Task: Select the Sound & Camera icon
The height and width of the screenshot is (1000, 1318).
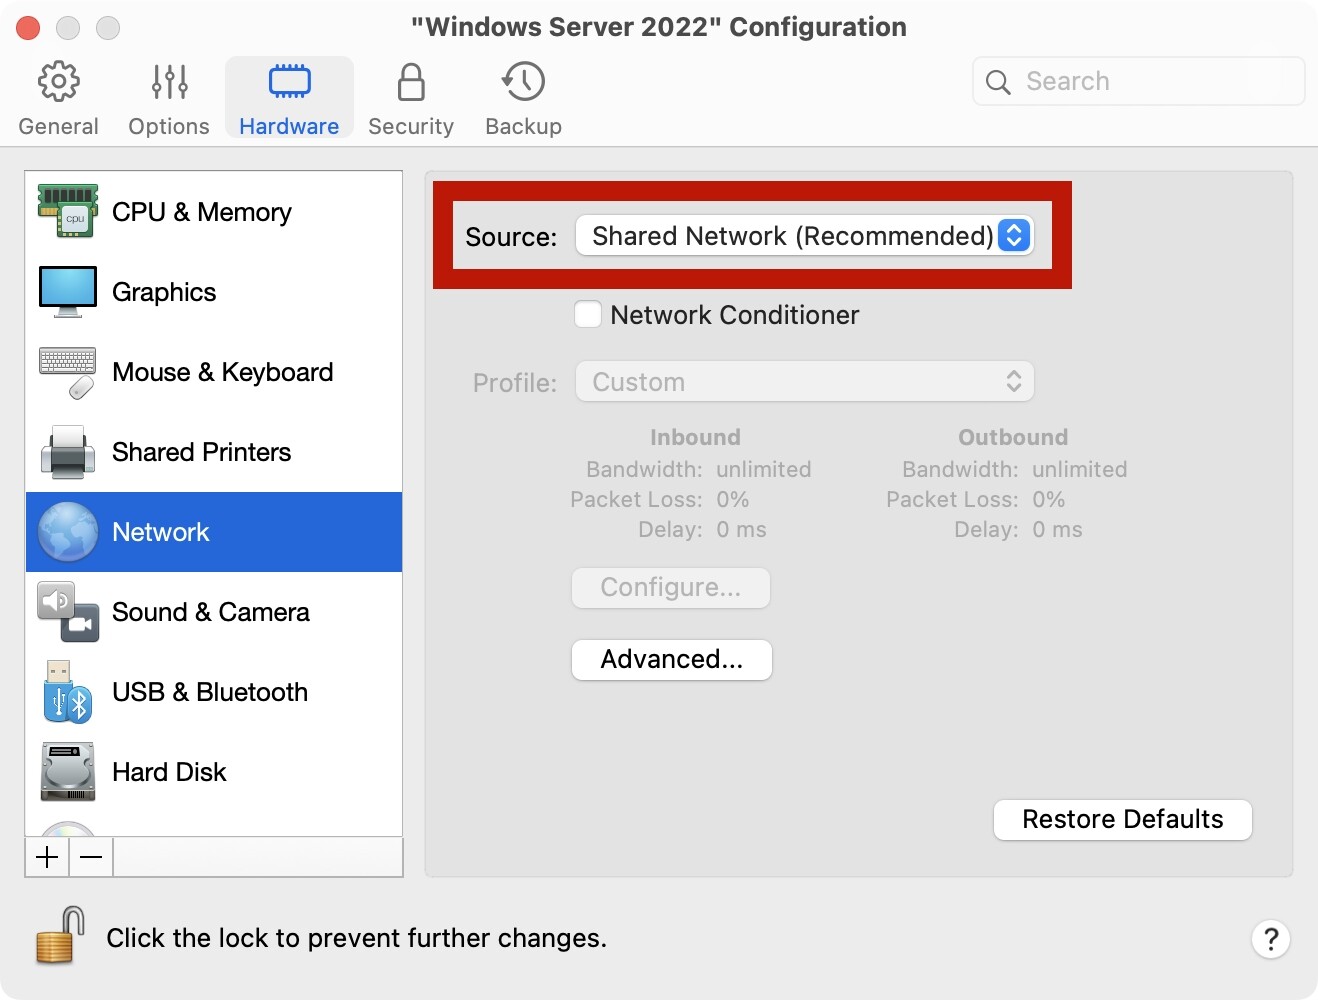Action: [68, 612]
